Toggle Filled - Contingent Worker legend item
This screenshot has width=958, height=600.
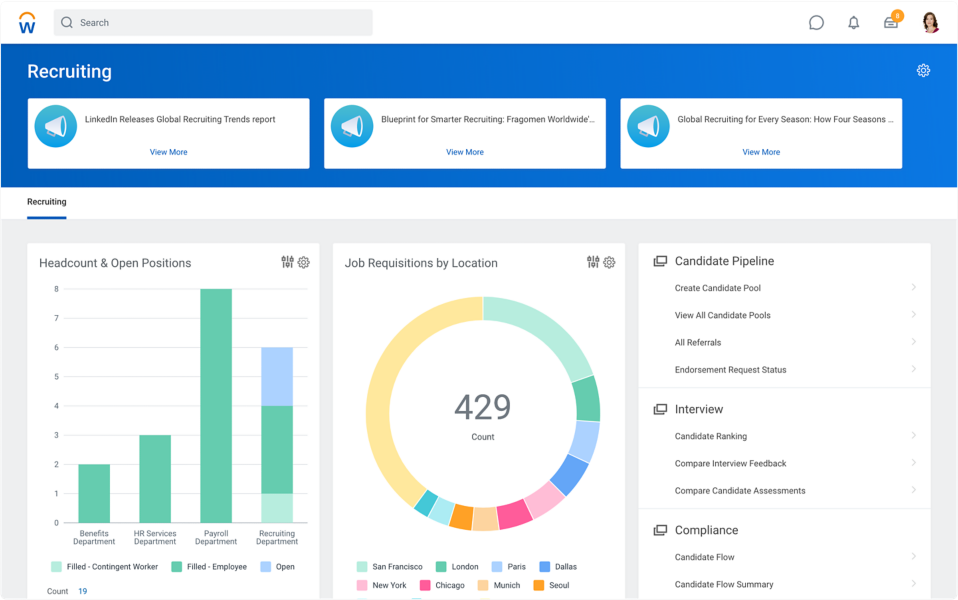[x=104, y=567]
